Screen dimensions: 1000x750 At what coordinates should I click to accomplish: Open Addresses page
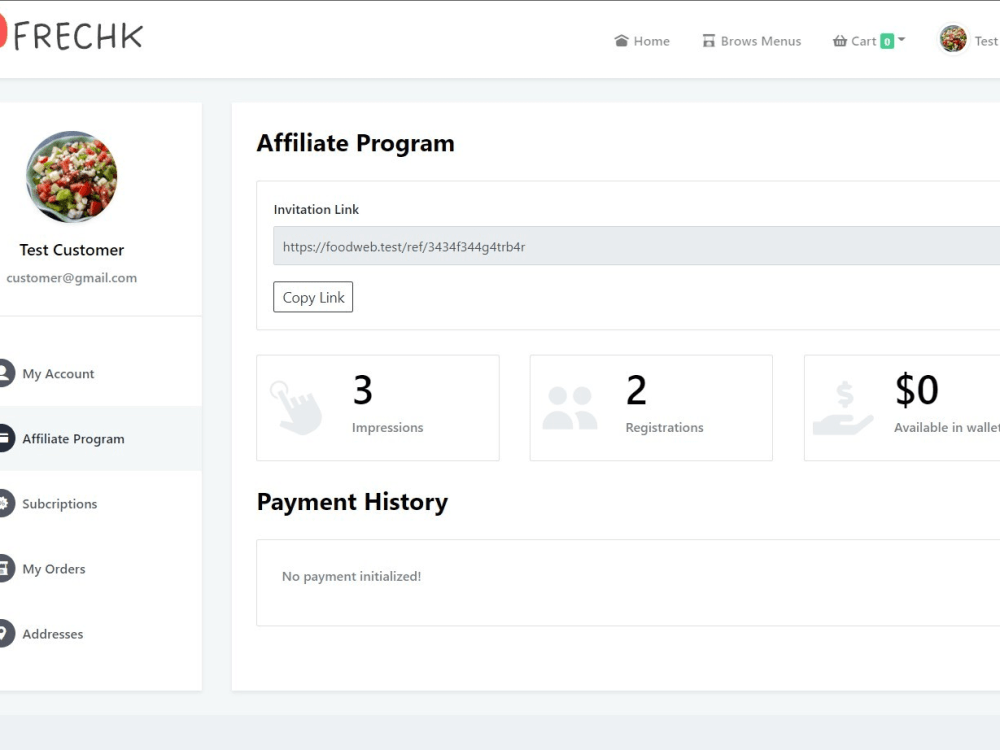click(x=53, y=634)
